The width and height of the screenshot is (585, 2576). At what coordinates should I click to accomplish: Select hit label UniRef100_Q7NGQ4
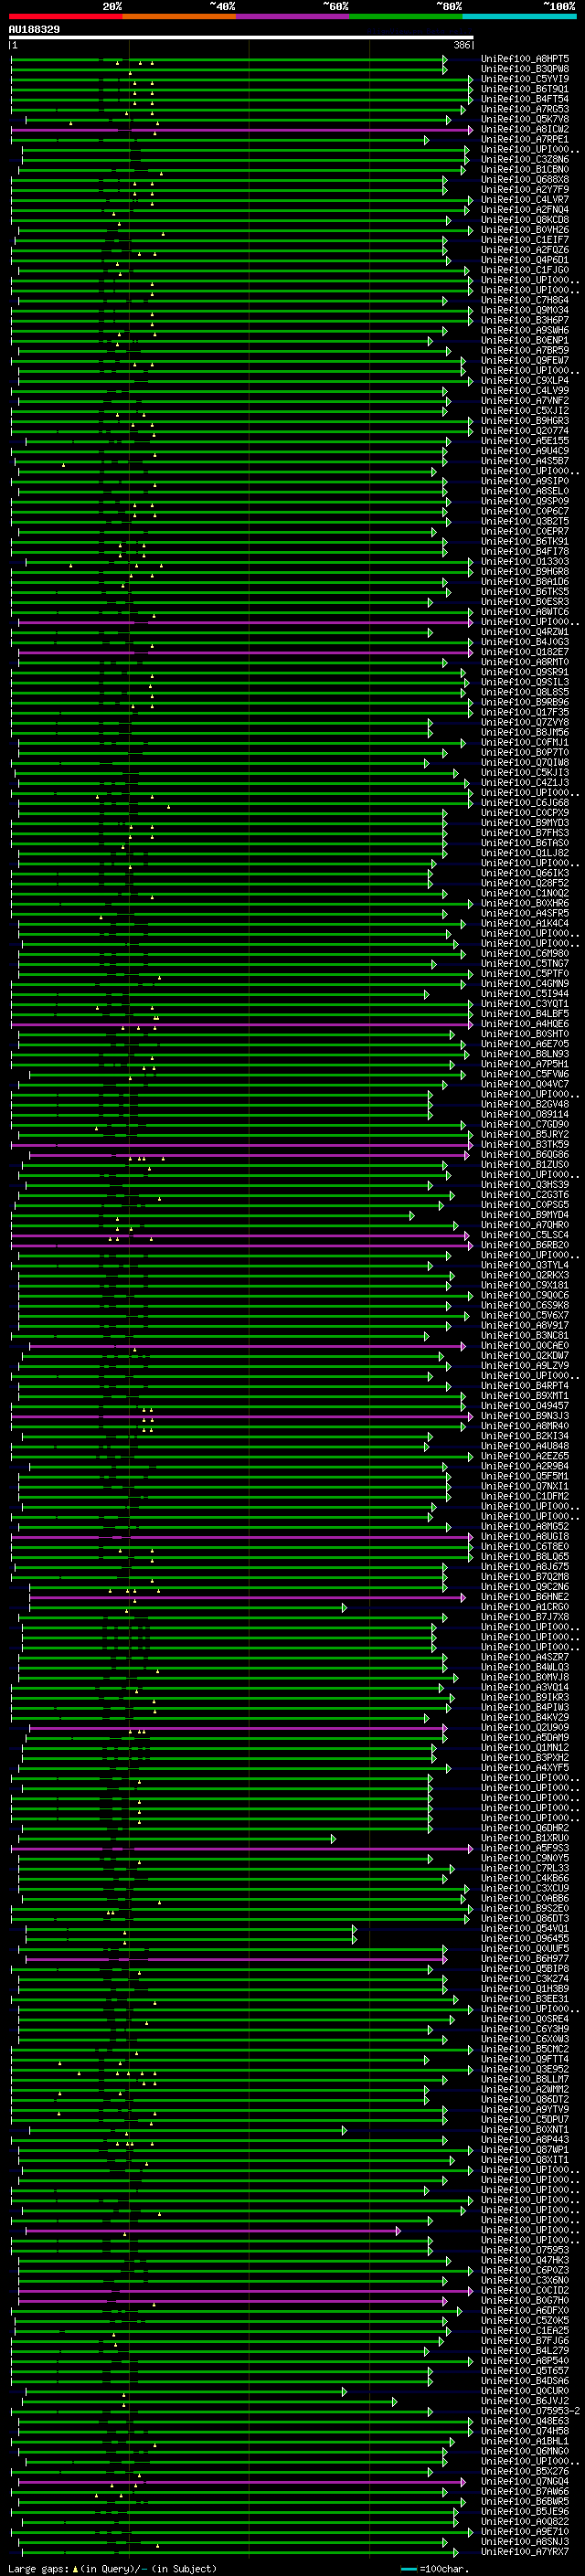click(525, 2481)
